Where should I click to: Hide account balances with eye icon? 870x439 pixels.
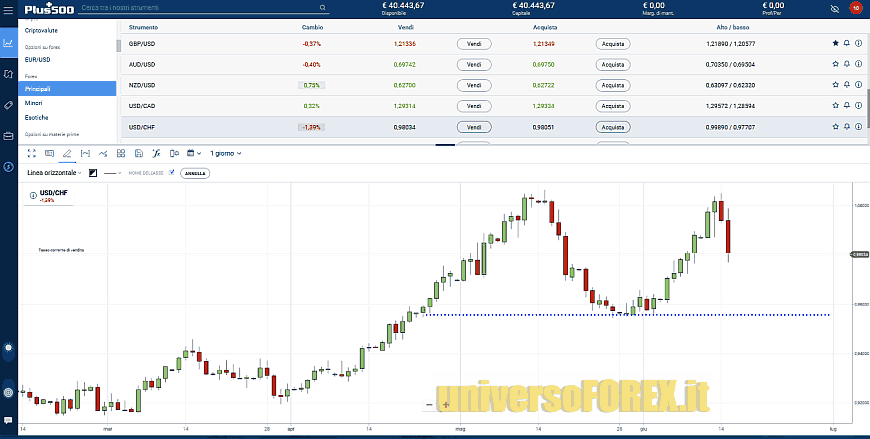tap(834, 9)
